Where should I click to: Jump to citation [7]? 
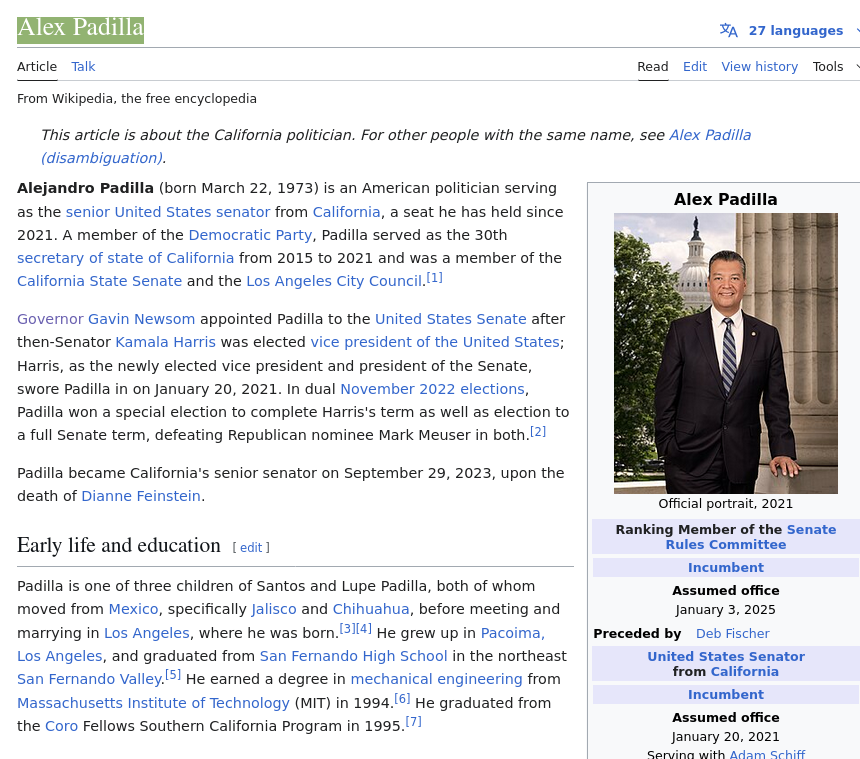(x=414, y=722)
